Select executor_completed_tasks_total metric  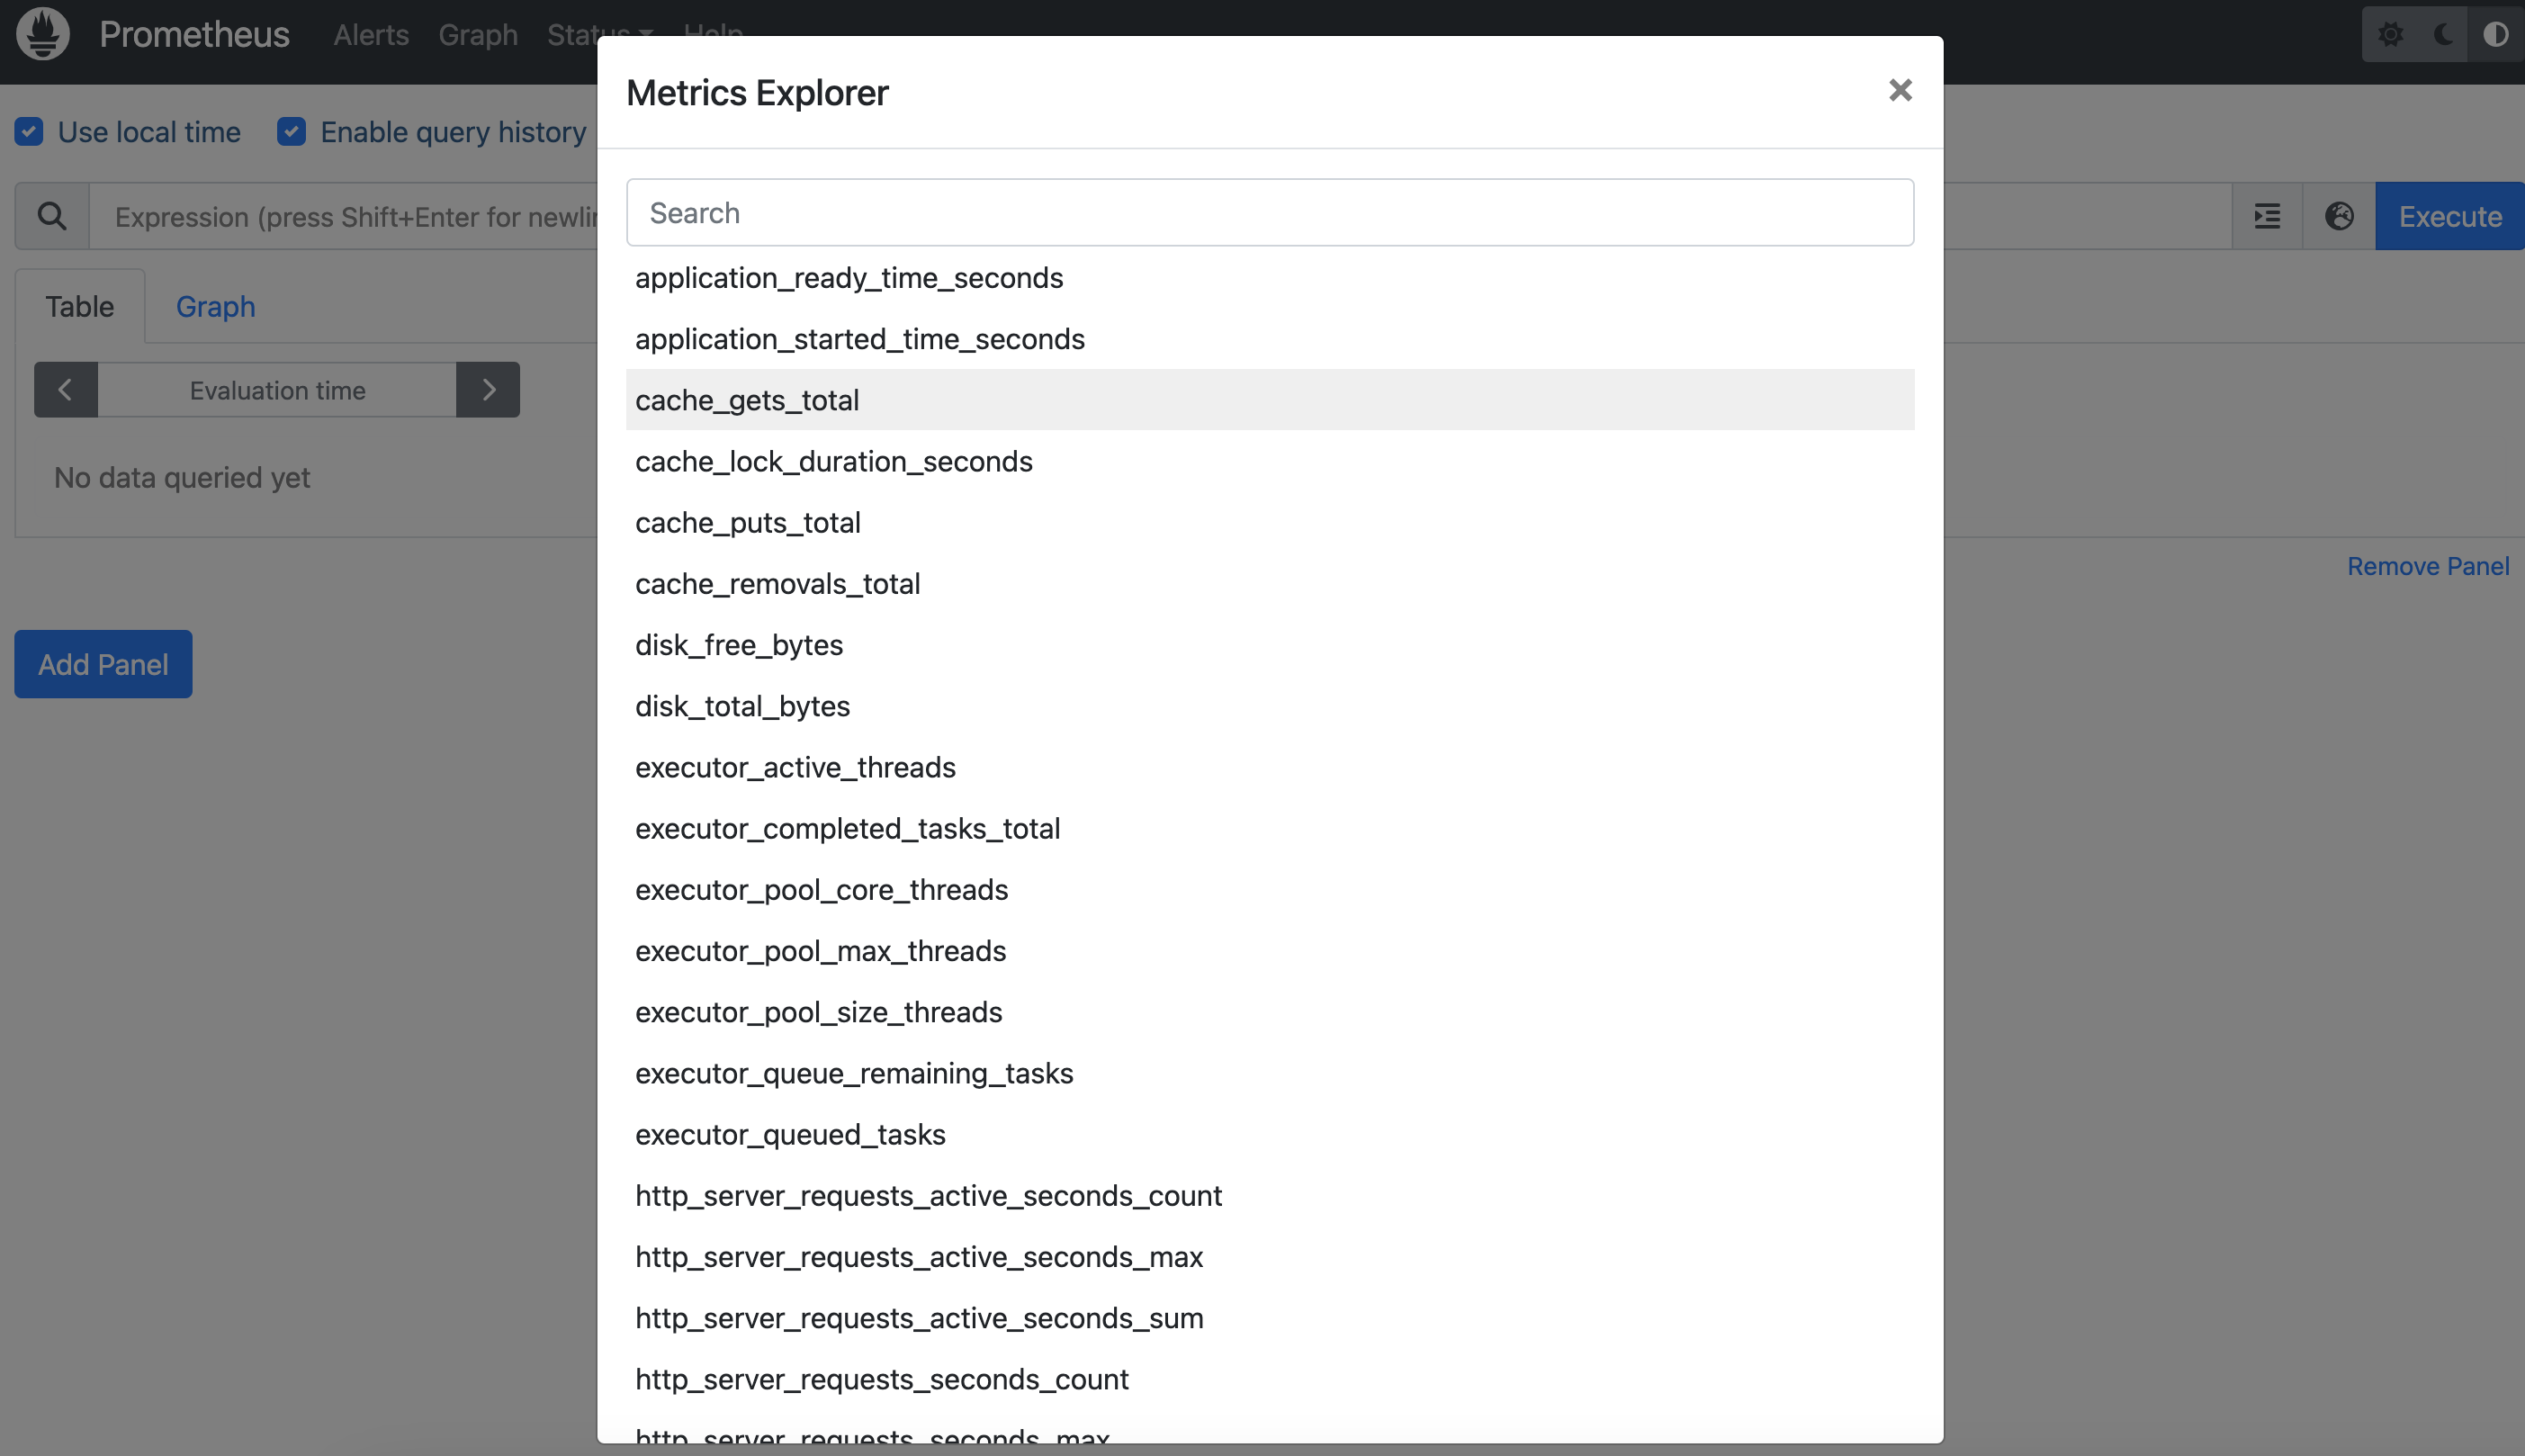coord(1270,828)
